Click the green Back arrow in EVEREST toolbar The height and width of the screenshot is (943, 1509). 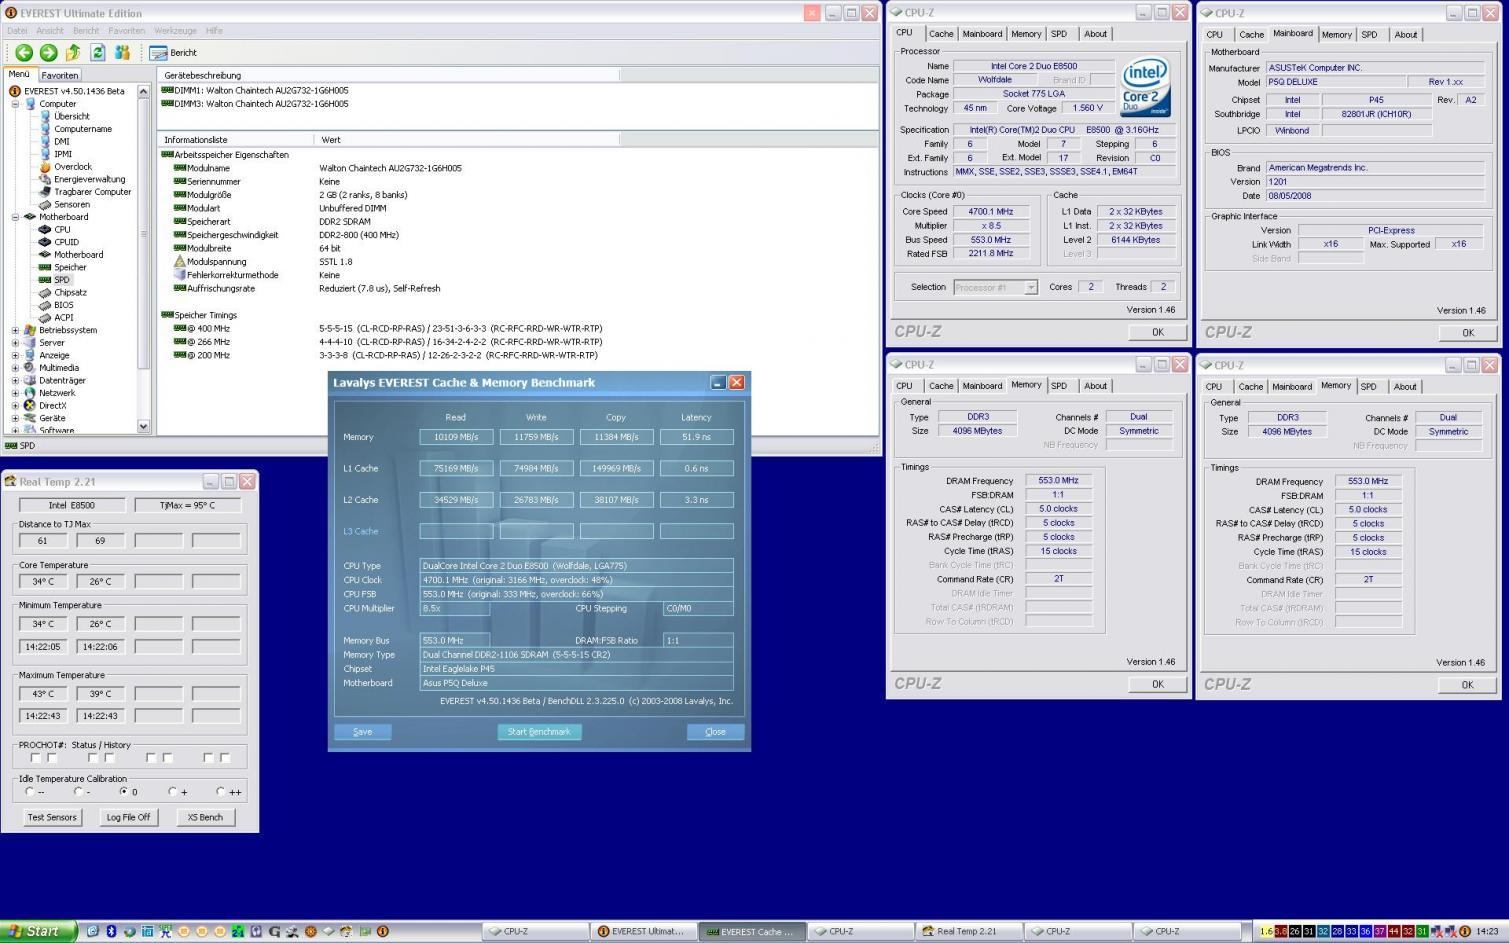(24, 52)
